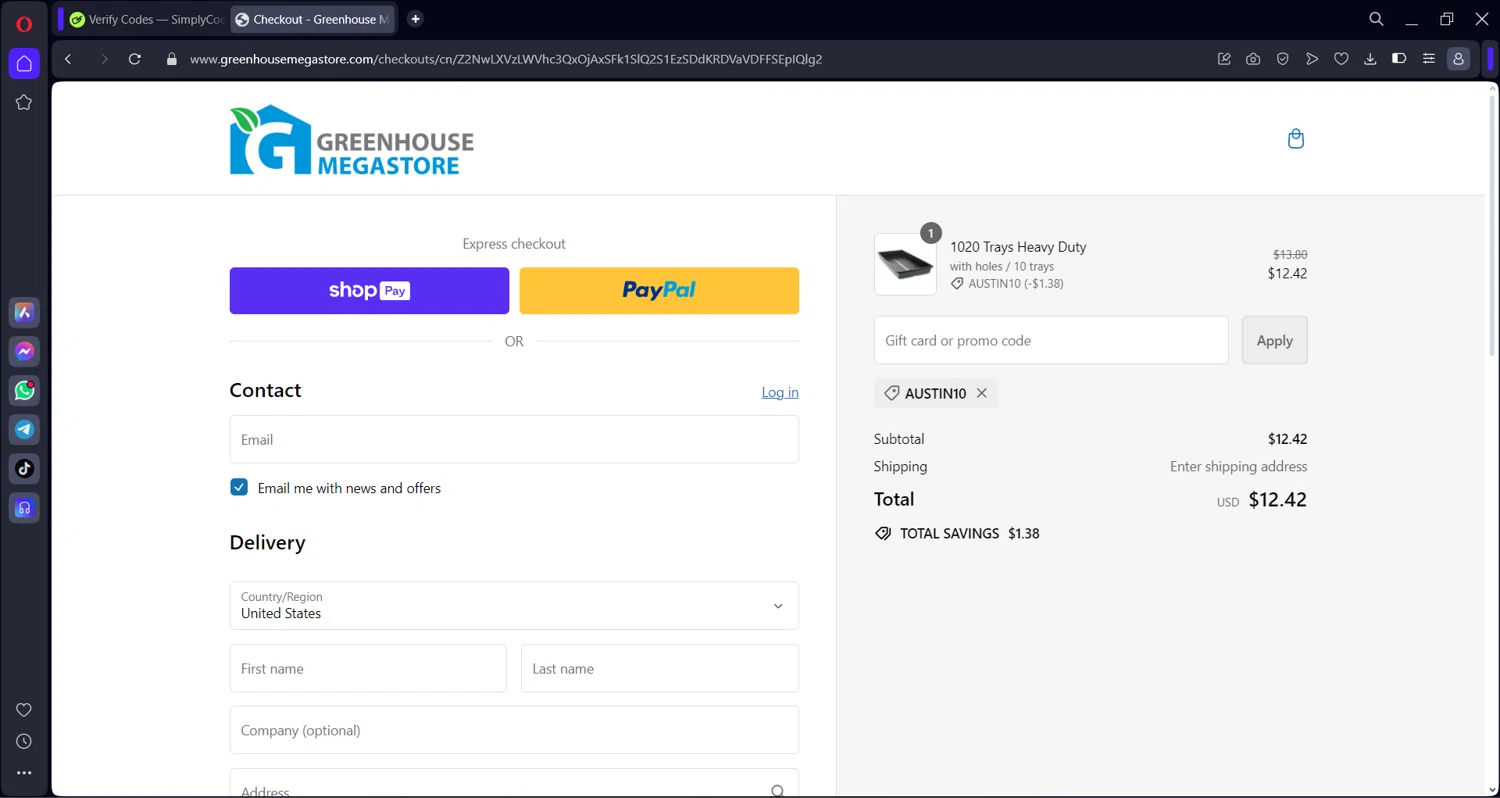Add page to bookmarks heart icon
This screenshot has width=1500, height=798.
coord(1341,59)
